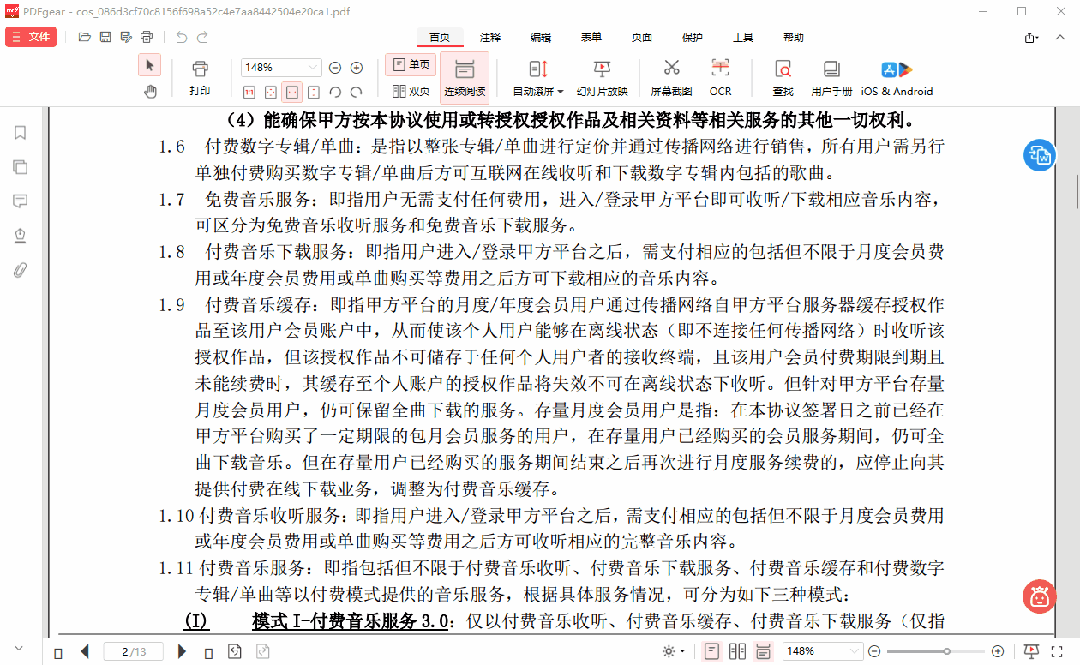Click the Save As icon in quick access bar
The height and width of the screenshot is (665, 1080).
[x=126, y=37]
